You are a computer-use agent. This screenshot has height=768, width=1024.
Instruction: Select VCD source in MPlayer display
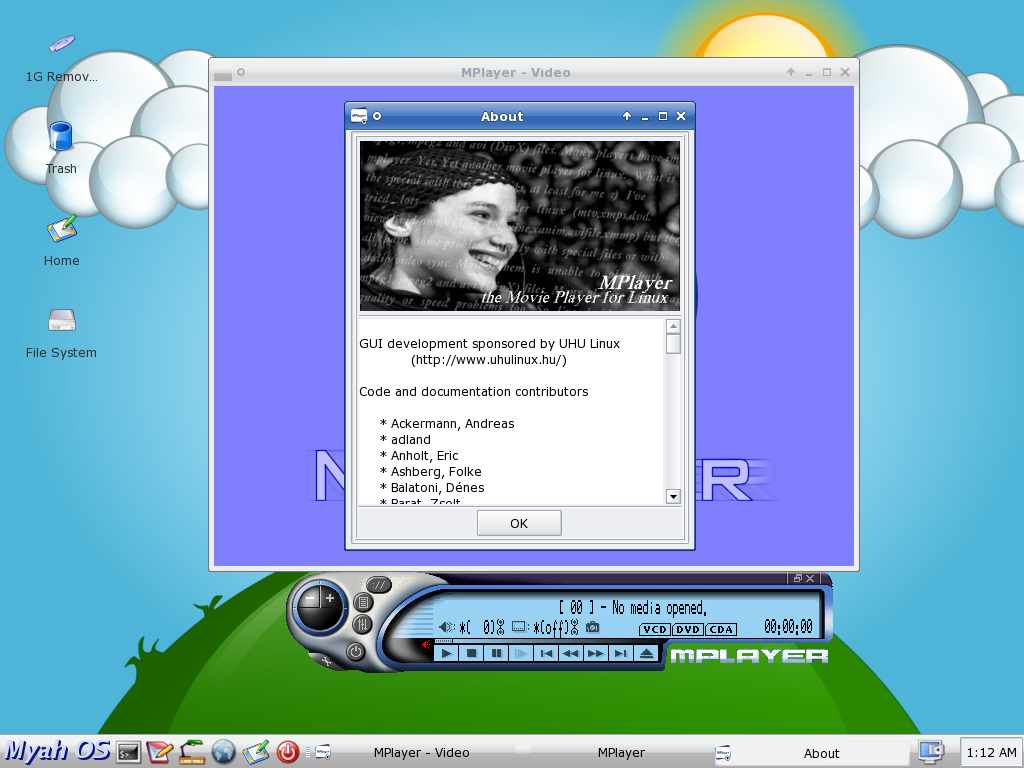coord(654,630)
